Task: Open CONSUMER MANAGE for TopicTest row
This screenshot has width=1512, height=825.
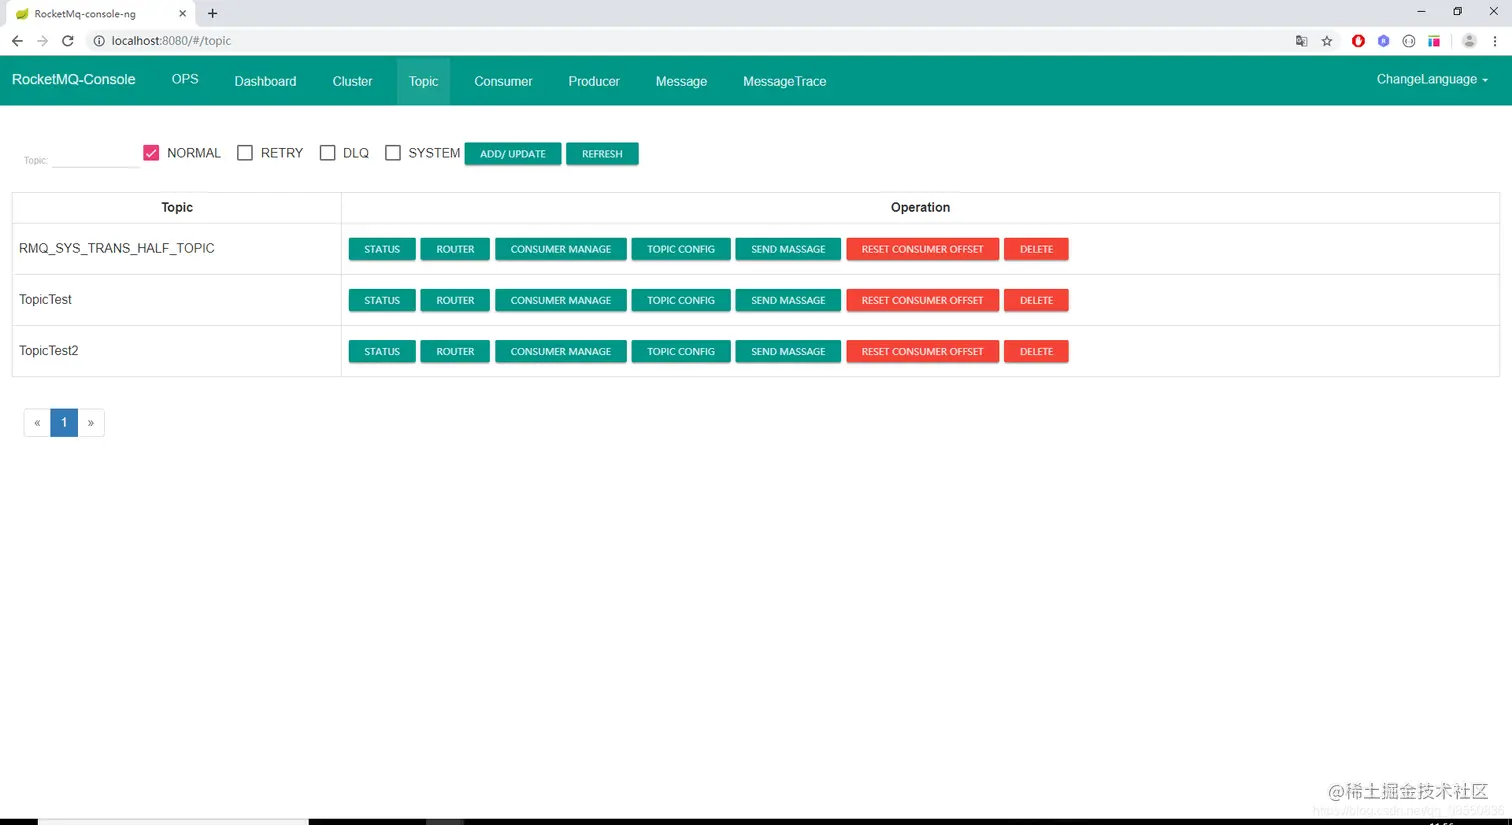Action: [560, 300]
